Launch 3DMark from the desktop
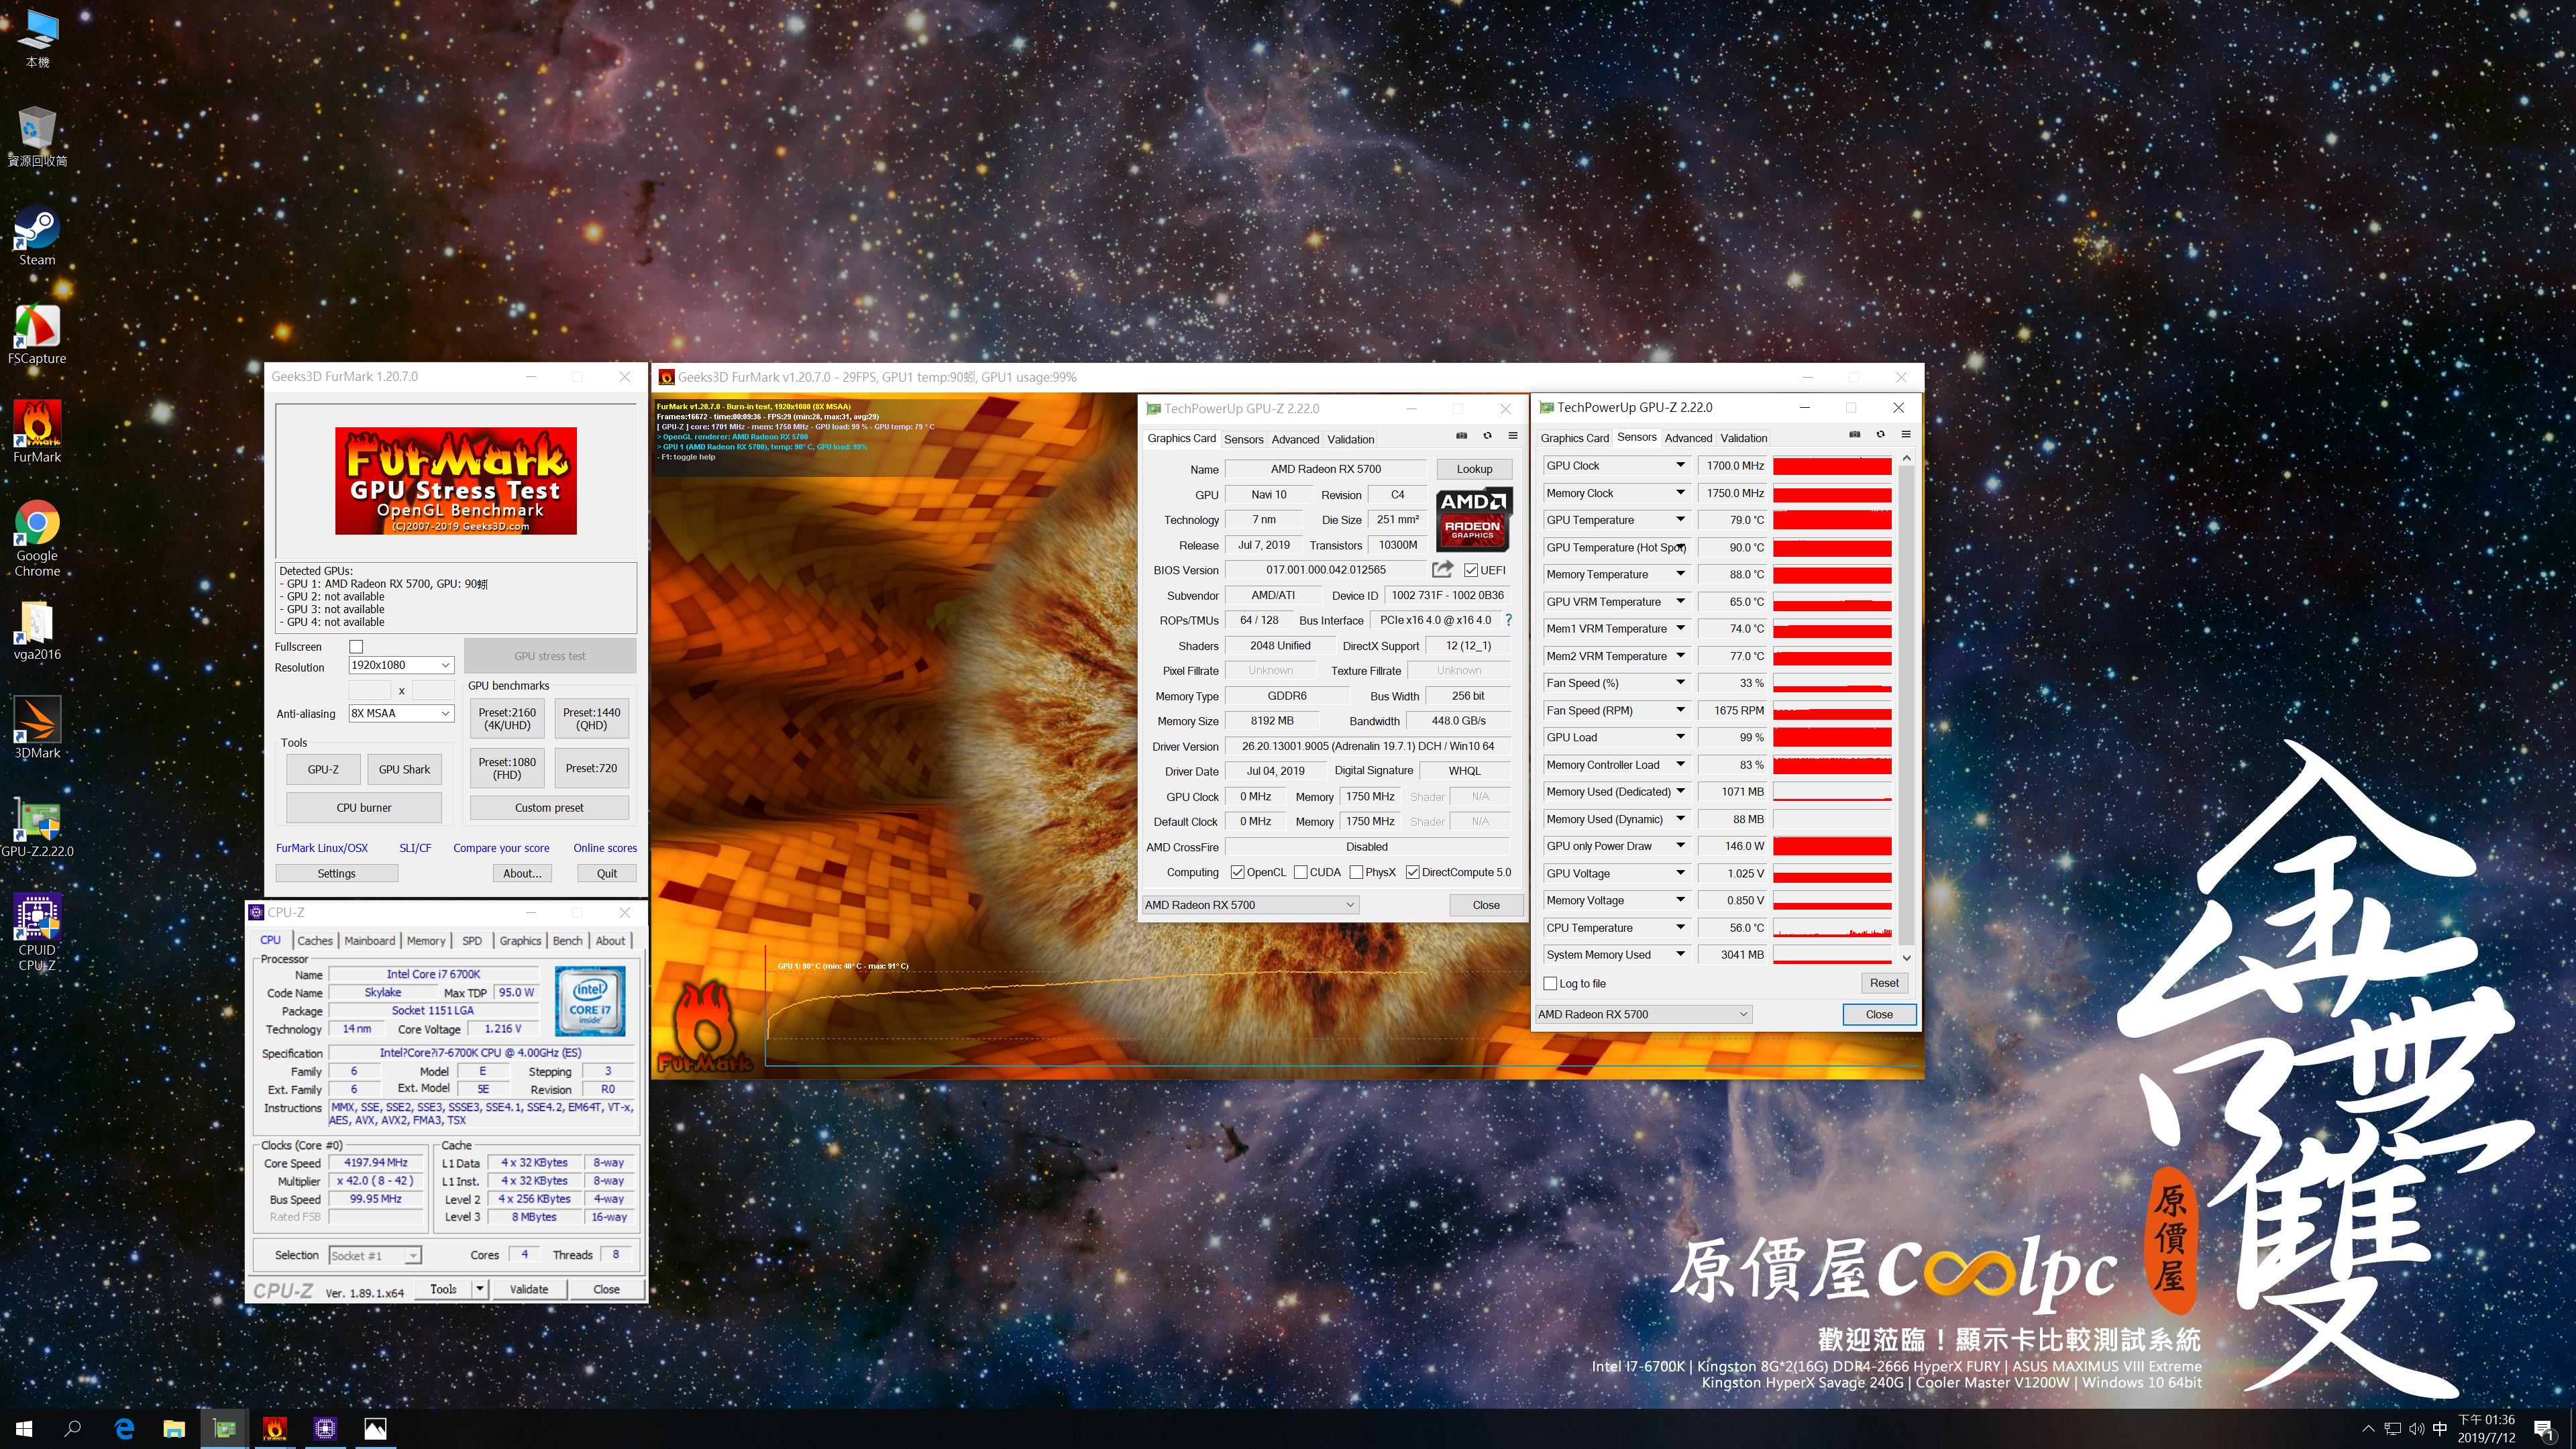 pyautogui.click(x=37, y=728)
